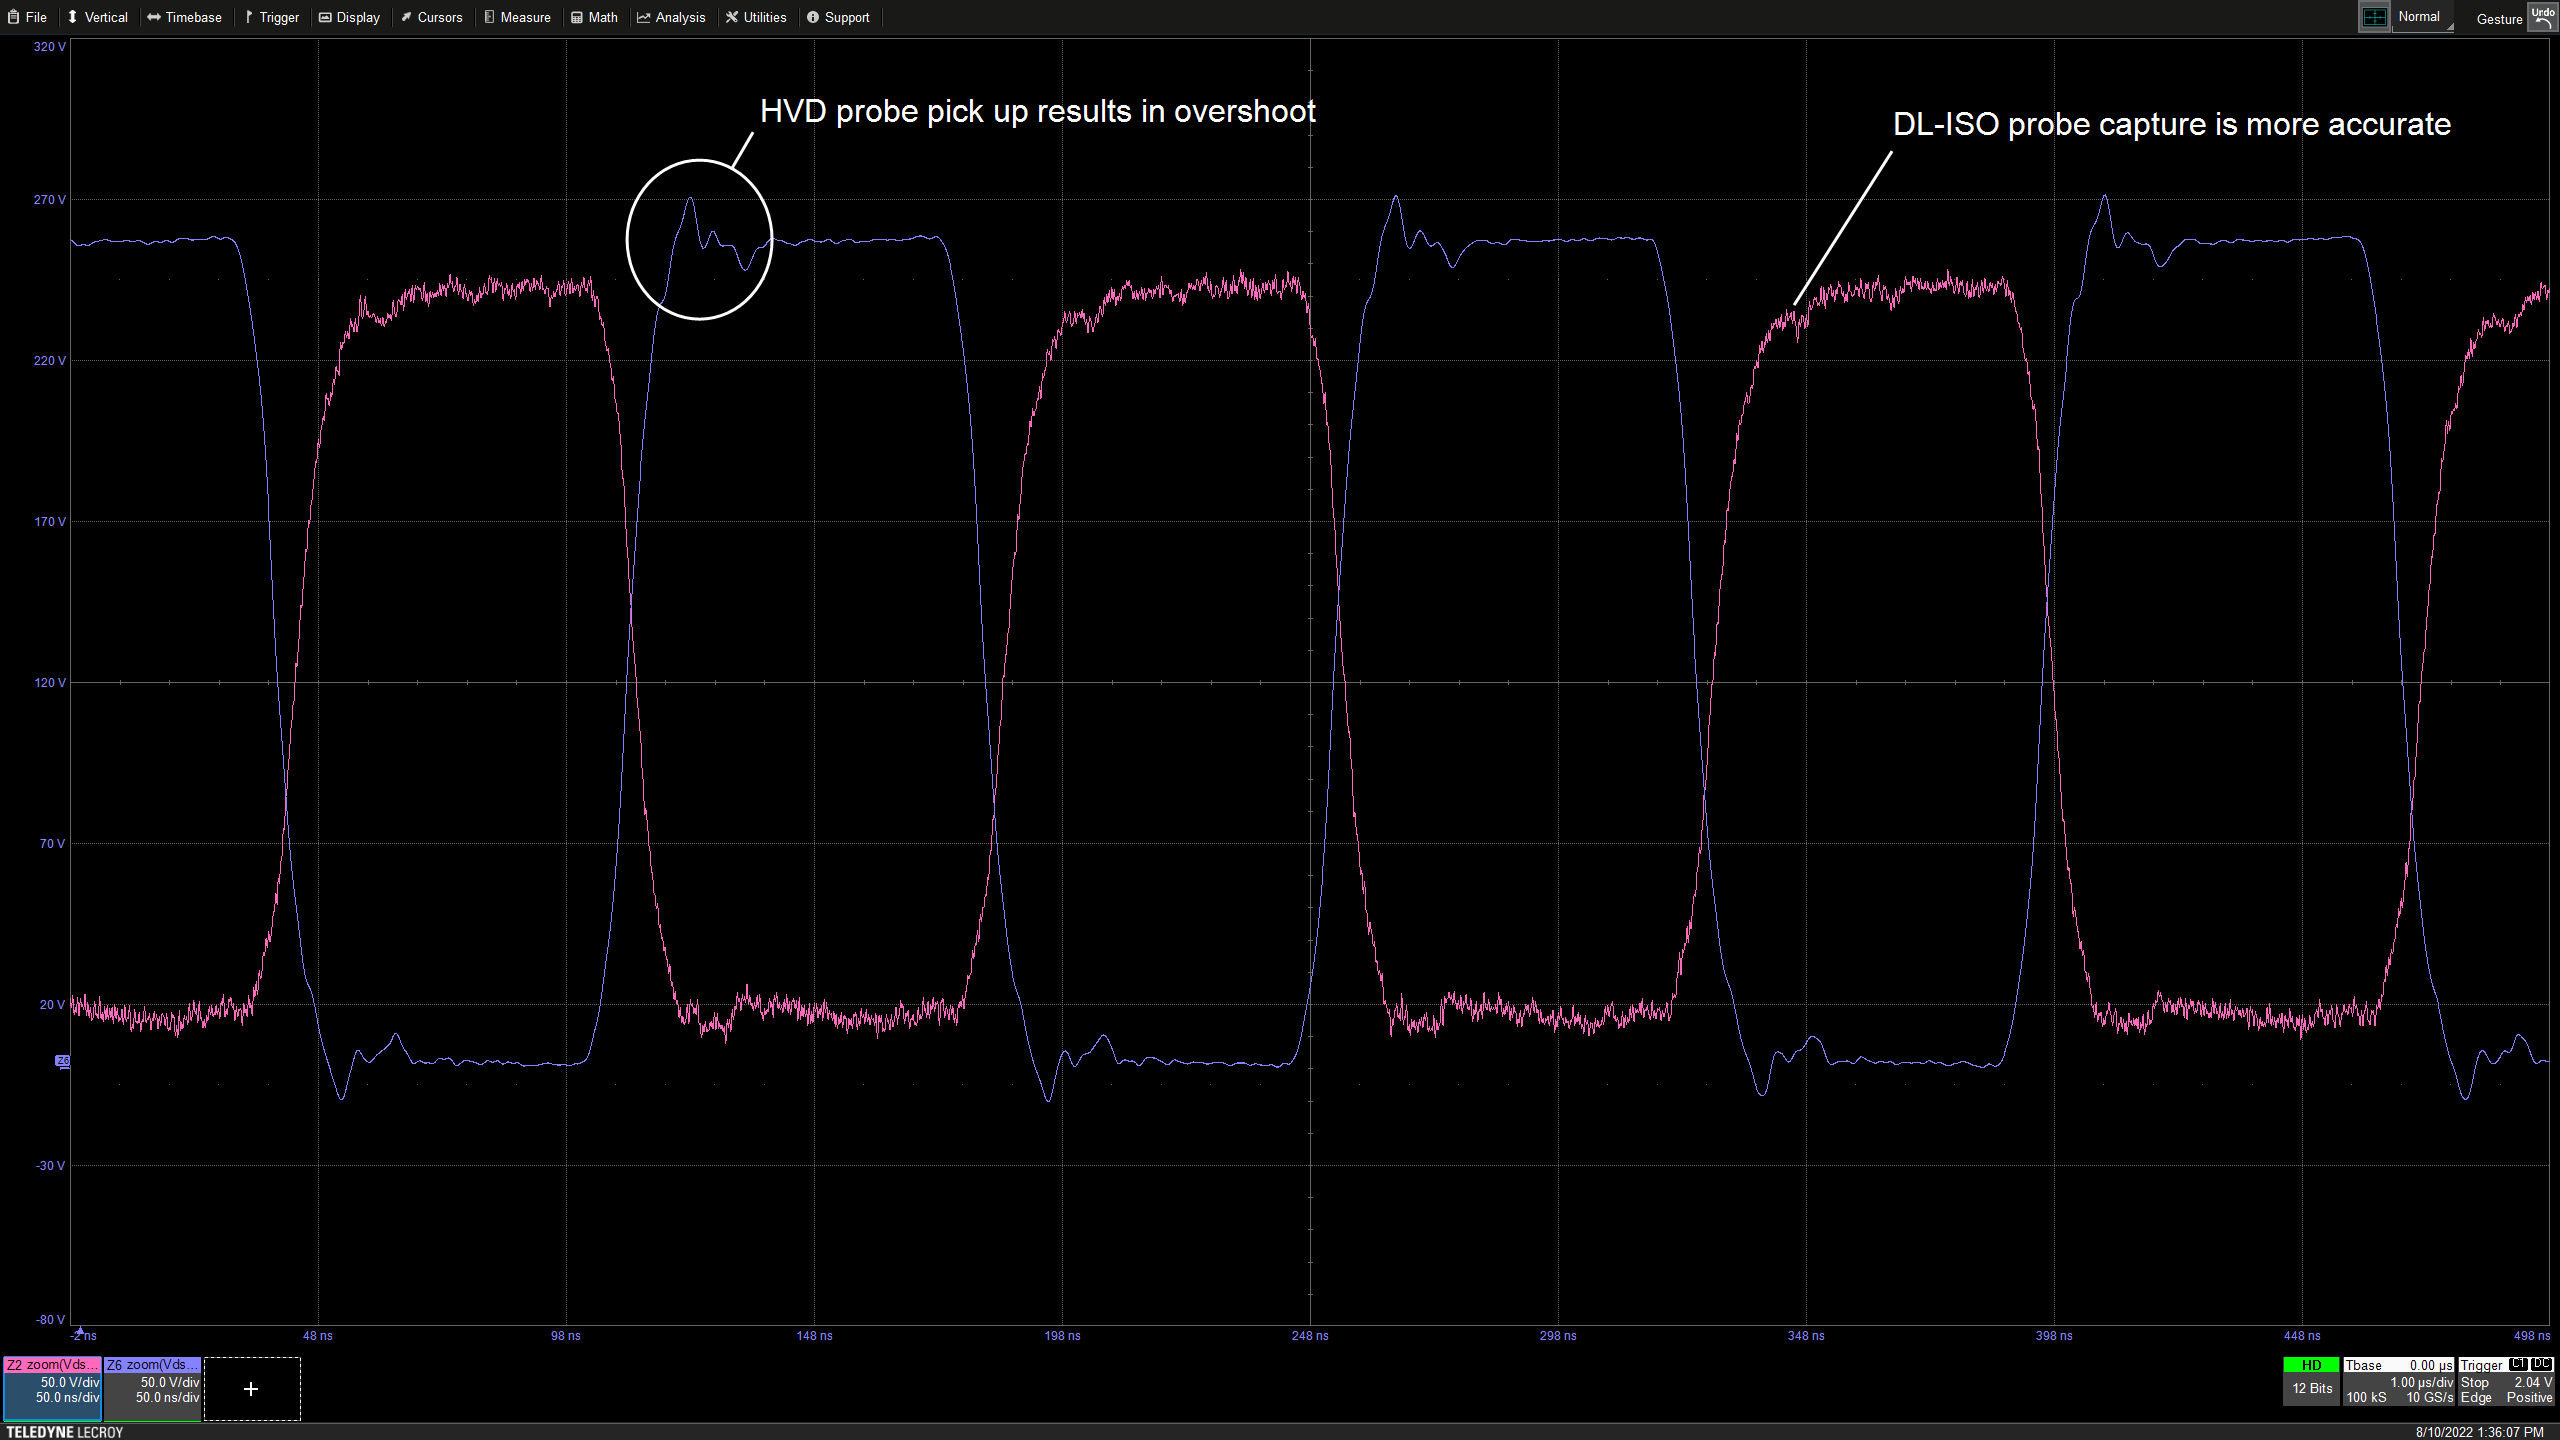The image size is (2560, 1440).
Task: Click the plus add-descriptor box
Action: [x=251, y=1389]
